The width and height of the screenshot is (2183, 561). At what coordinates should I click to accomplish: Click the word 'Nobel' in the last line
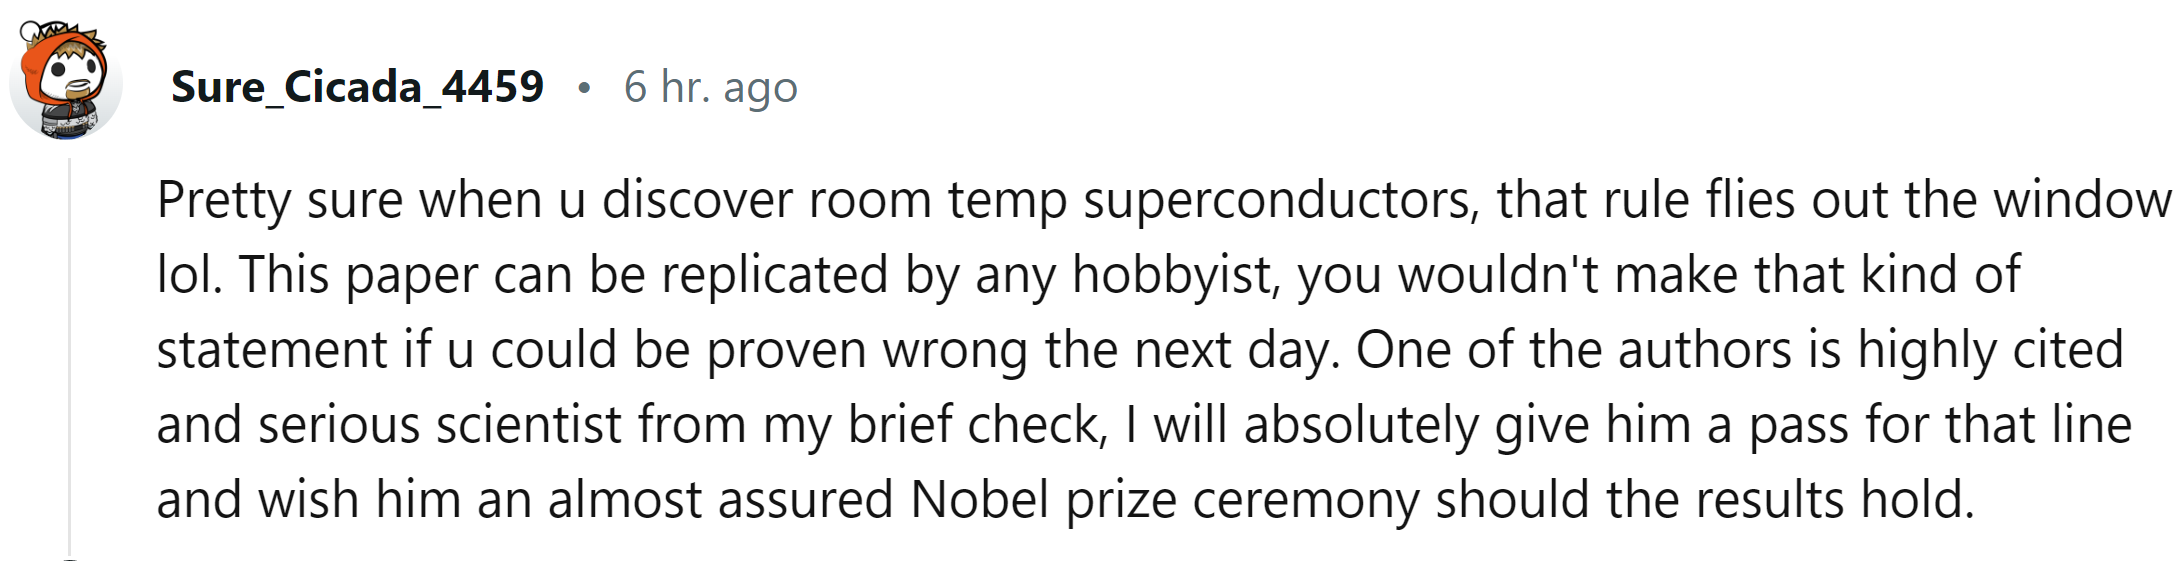point(980,500)
